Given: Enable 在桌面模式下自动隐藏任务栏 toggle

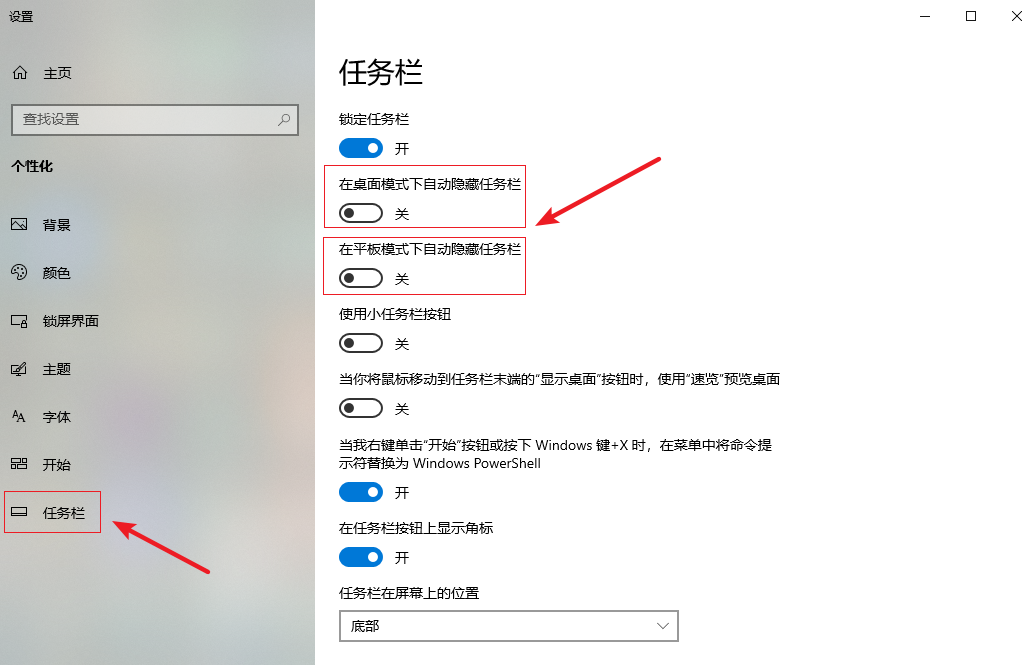Looking at the screenshot, I should click(x=361, y=213).
